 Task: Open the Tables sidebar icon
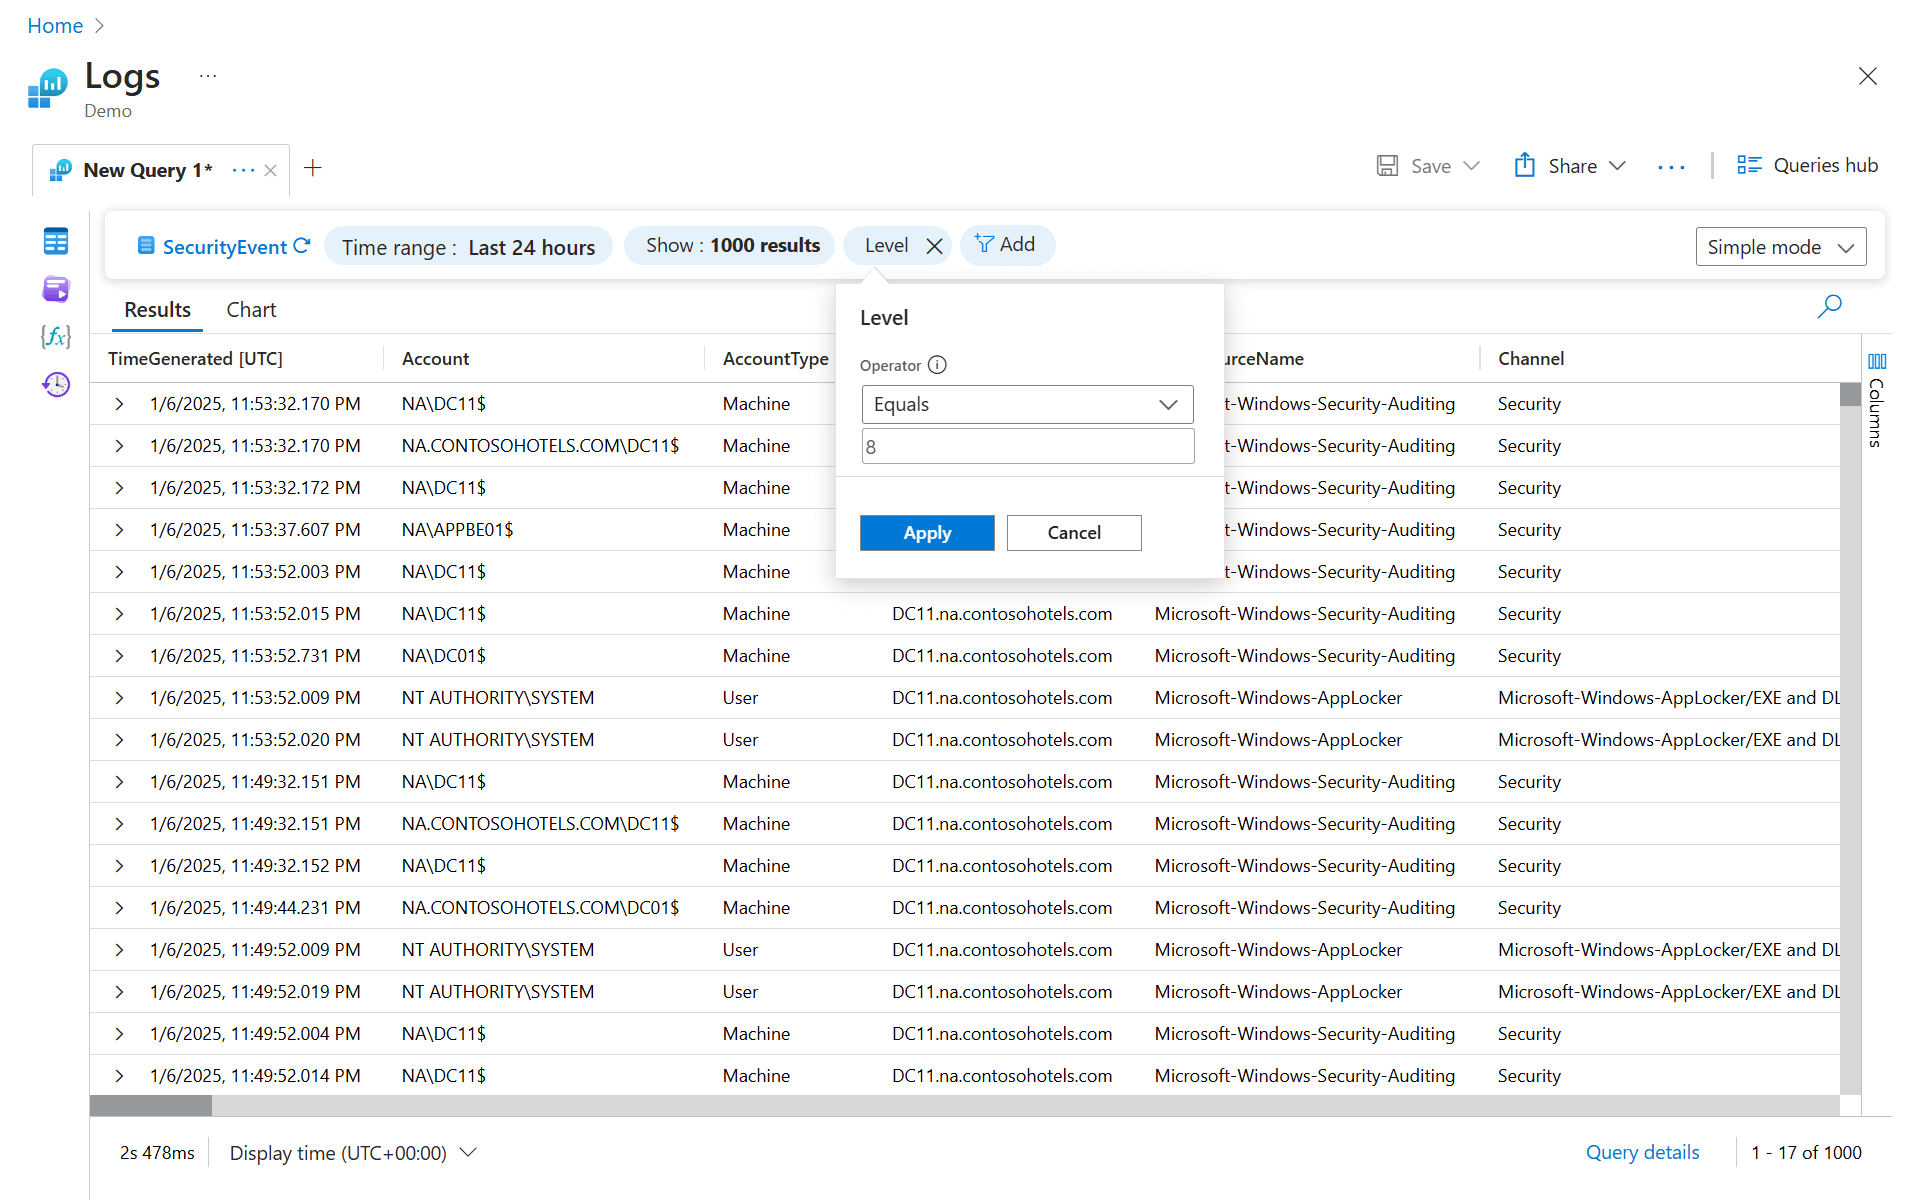(x=56, y=241)
